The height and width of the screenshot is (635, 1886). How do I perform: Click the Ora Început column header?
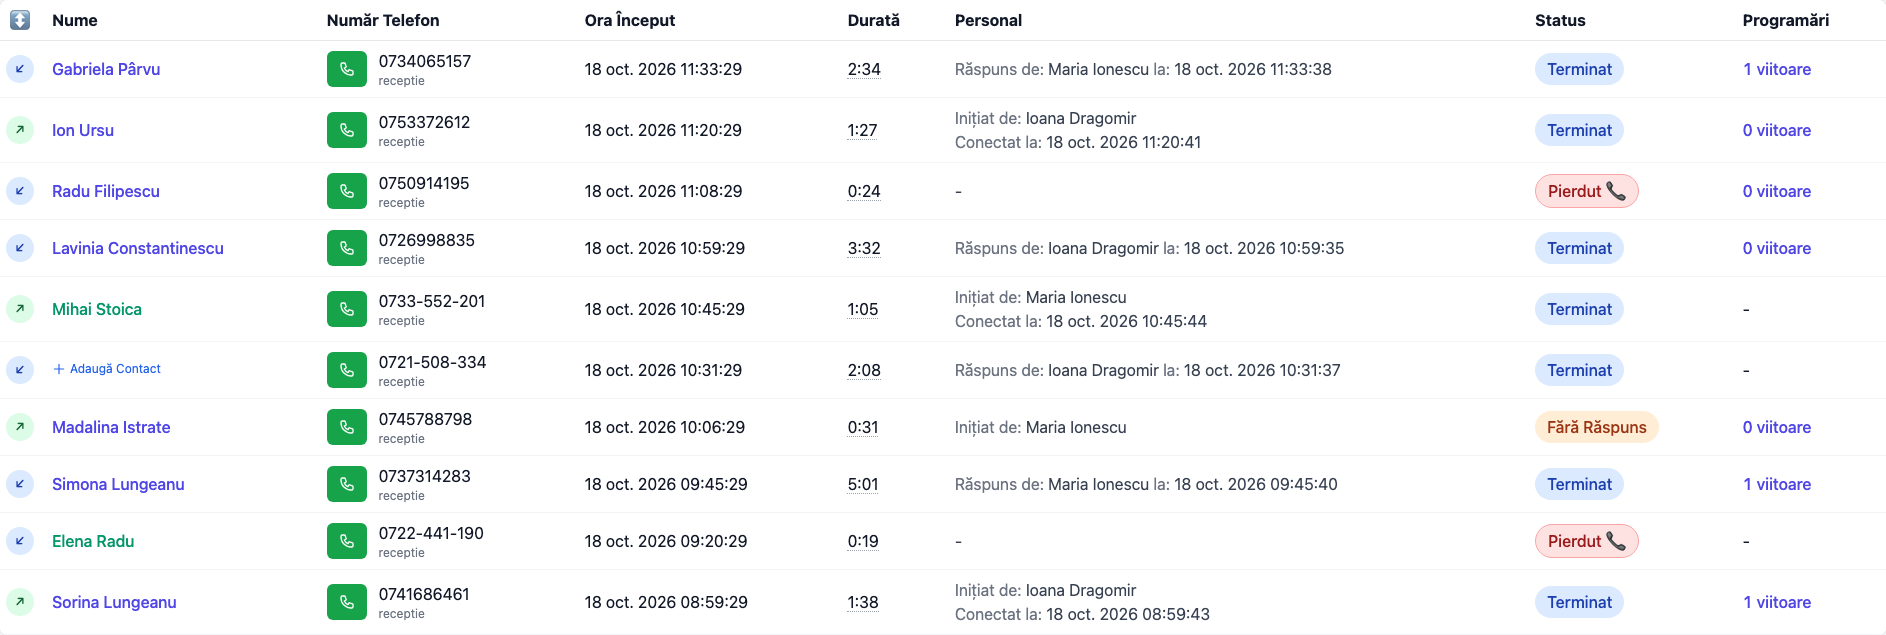630,20
